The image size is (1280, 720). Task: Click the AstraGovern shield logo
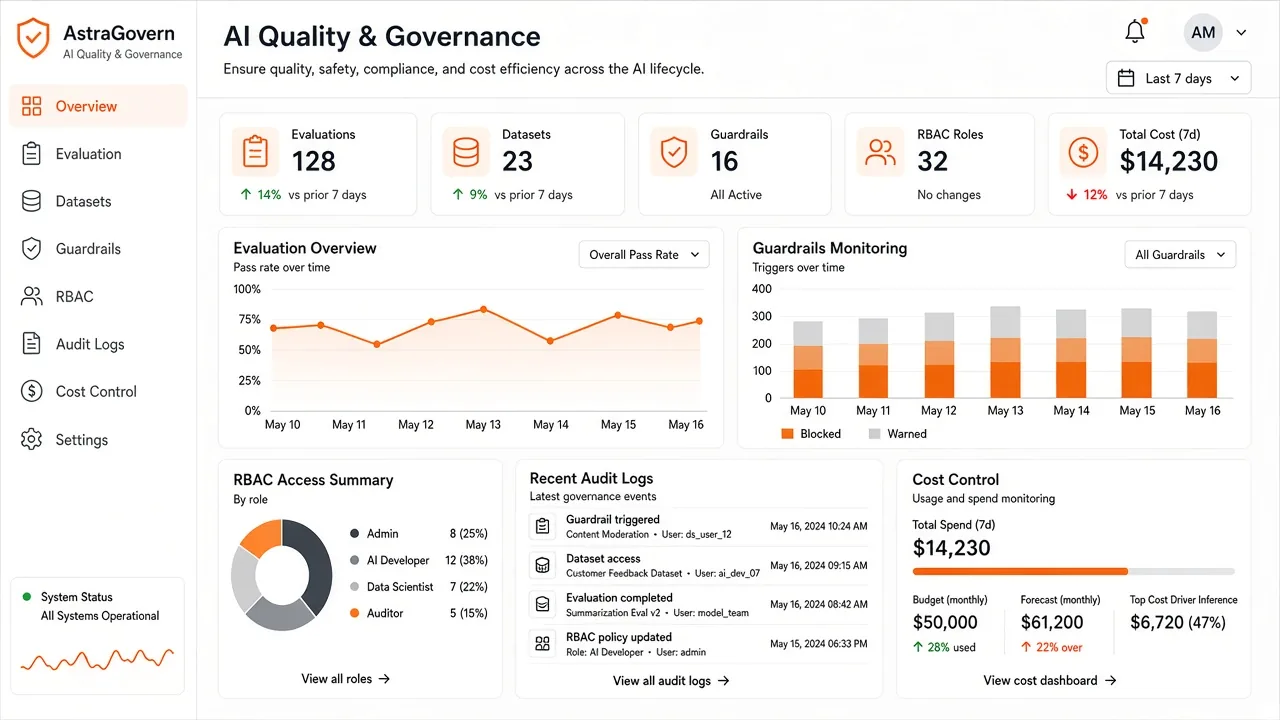click(33, 40)
